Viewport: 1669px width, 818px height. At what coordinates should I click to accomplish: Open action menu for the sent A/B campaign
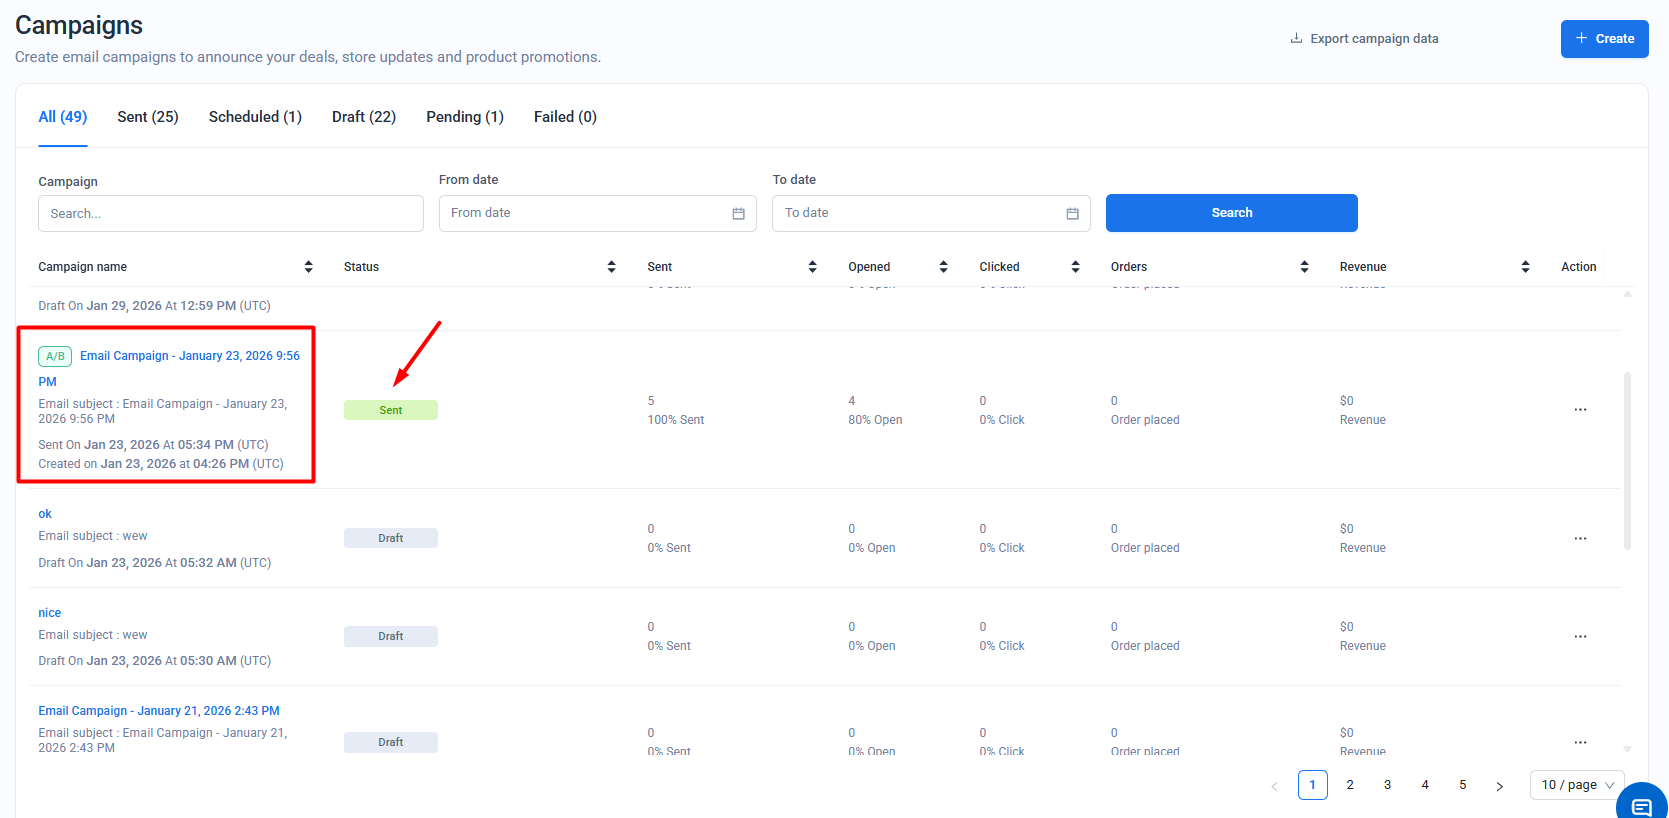(x=1580, y=410)
